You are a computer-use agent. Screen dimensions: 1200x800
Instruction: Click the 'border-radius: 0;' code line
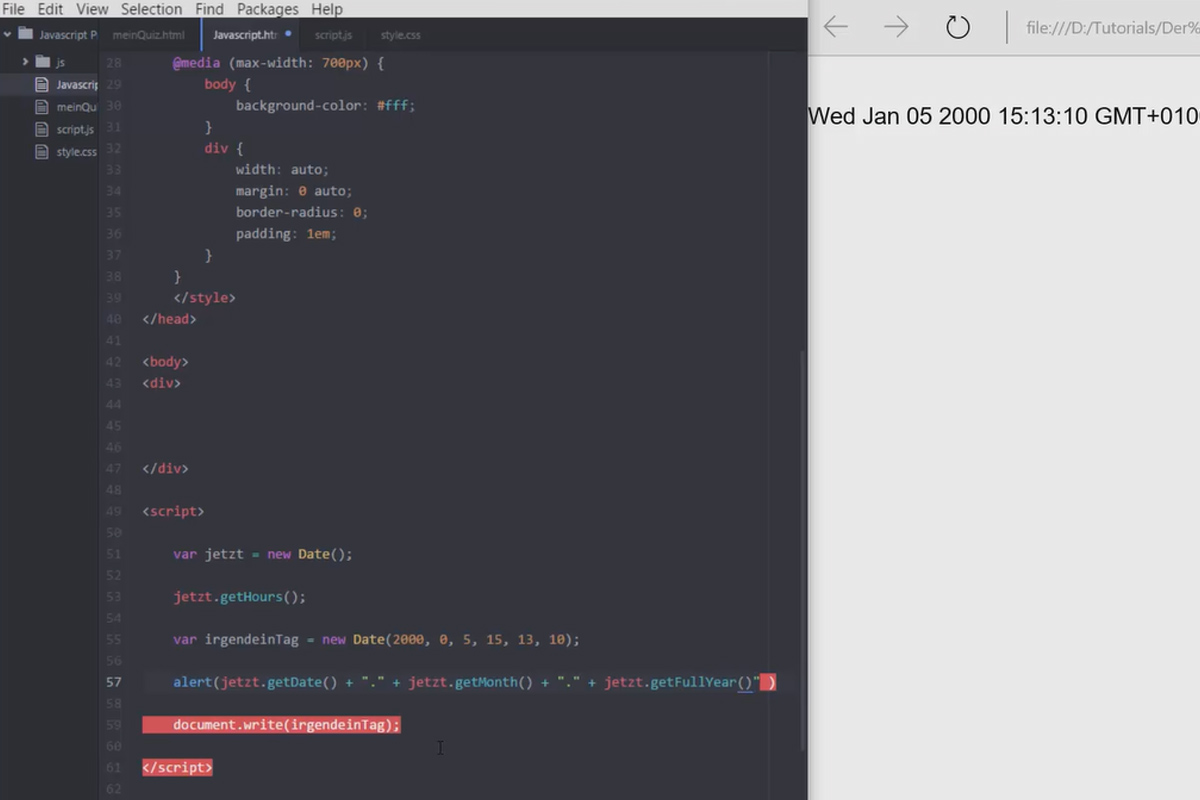[302, 212]
